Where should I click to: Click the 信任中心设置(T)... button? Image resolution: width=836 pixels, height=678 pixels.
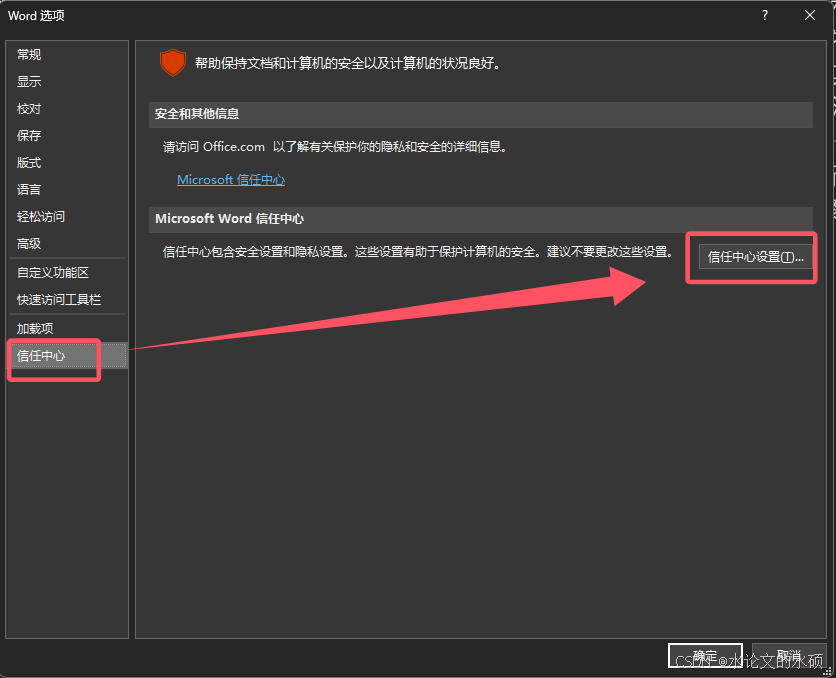tap(755, 257)
